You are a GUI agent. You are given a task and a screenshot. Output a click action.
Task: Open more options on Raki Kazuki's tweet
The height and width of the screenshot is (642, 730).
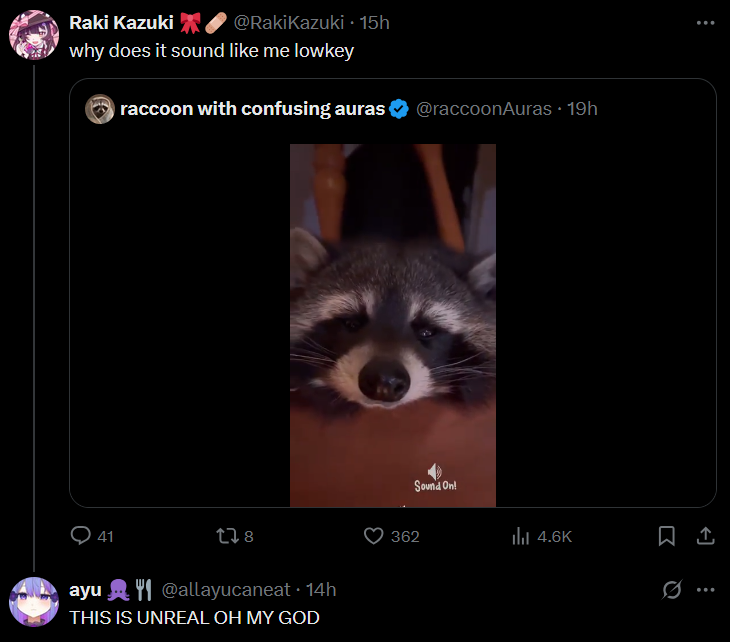[x=705, y=22]
